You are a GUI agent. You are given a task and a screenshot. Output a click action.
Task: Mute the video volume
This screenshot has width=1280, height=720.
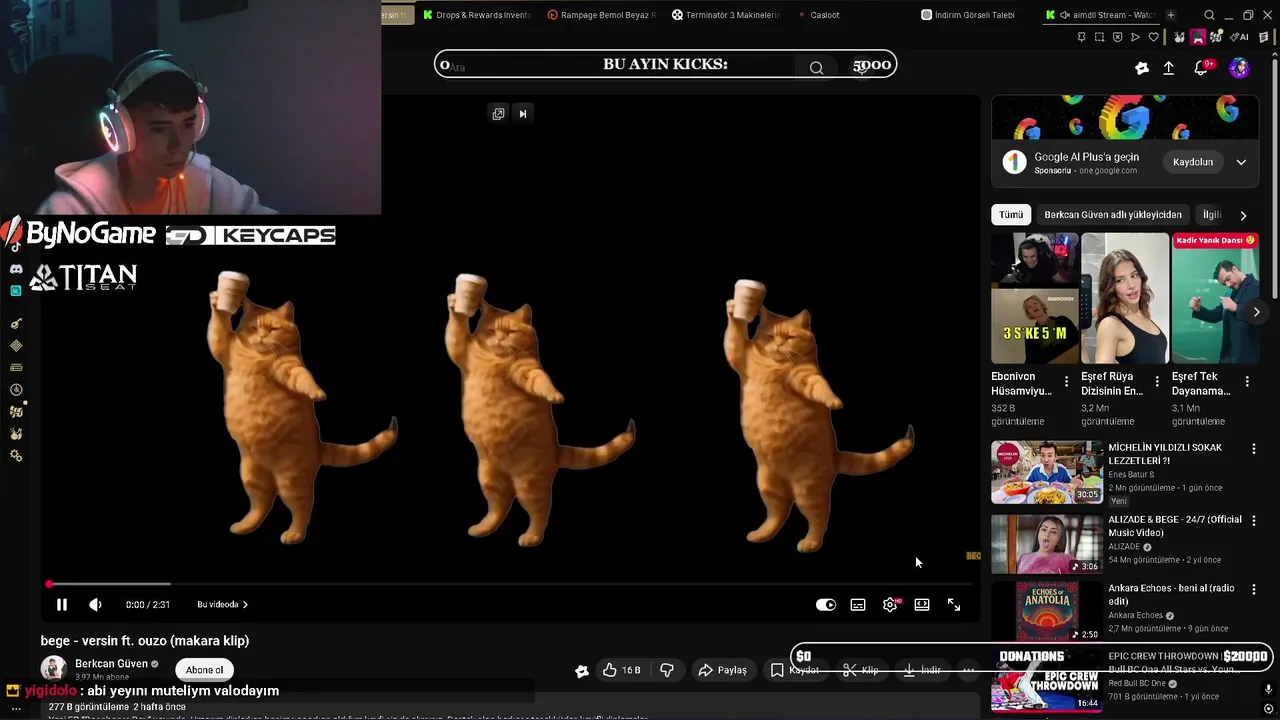[x=95, y=604]
